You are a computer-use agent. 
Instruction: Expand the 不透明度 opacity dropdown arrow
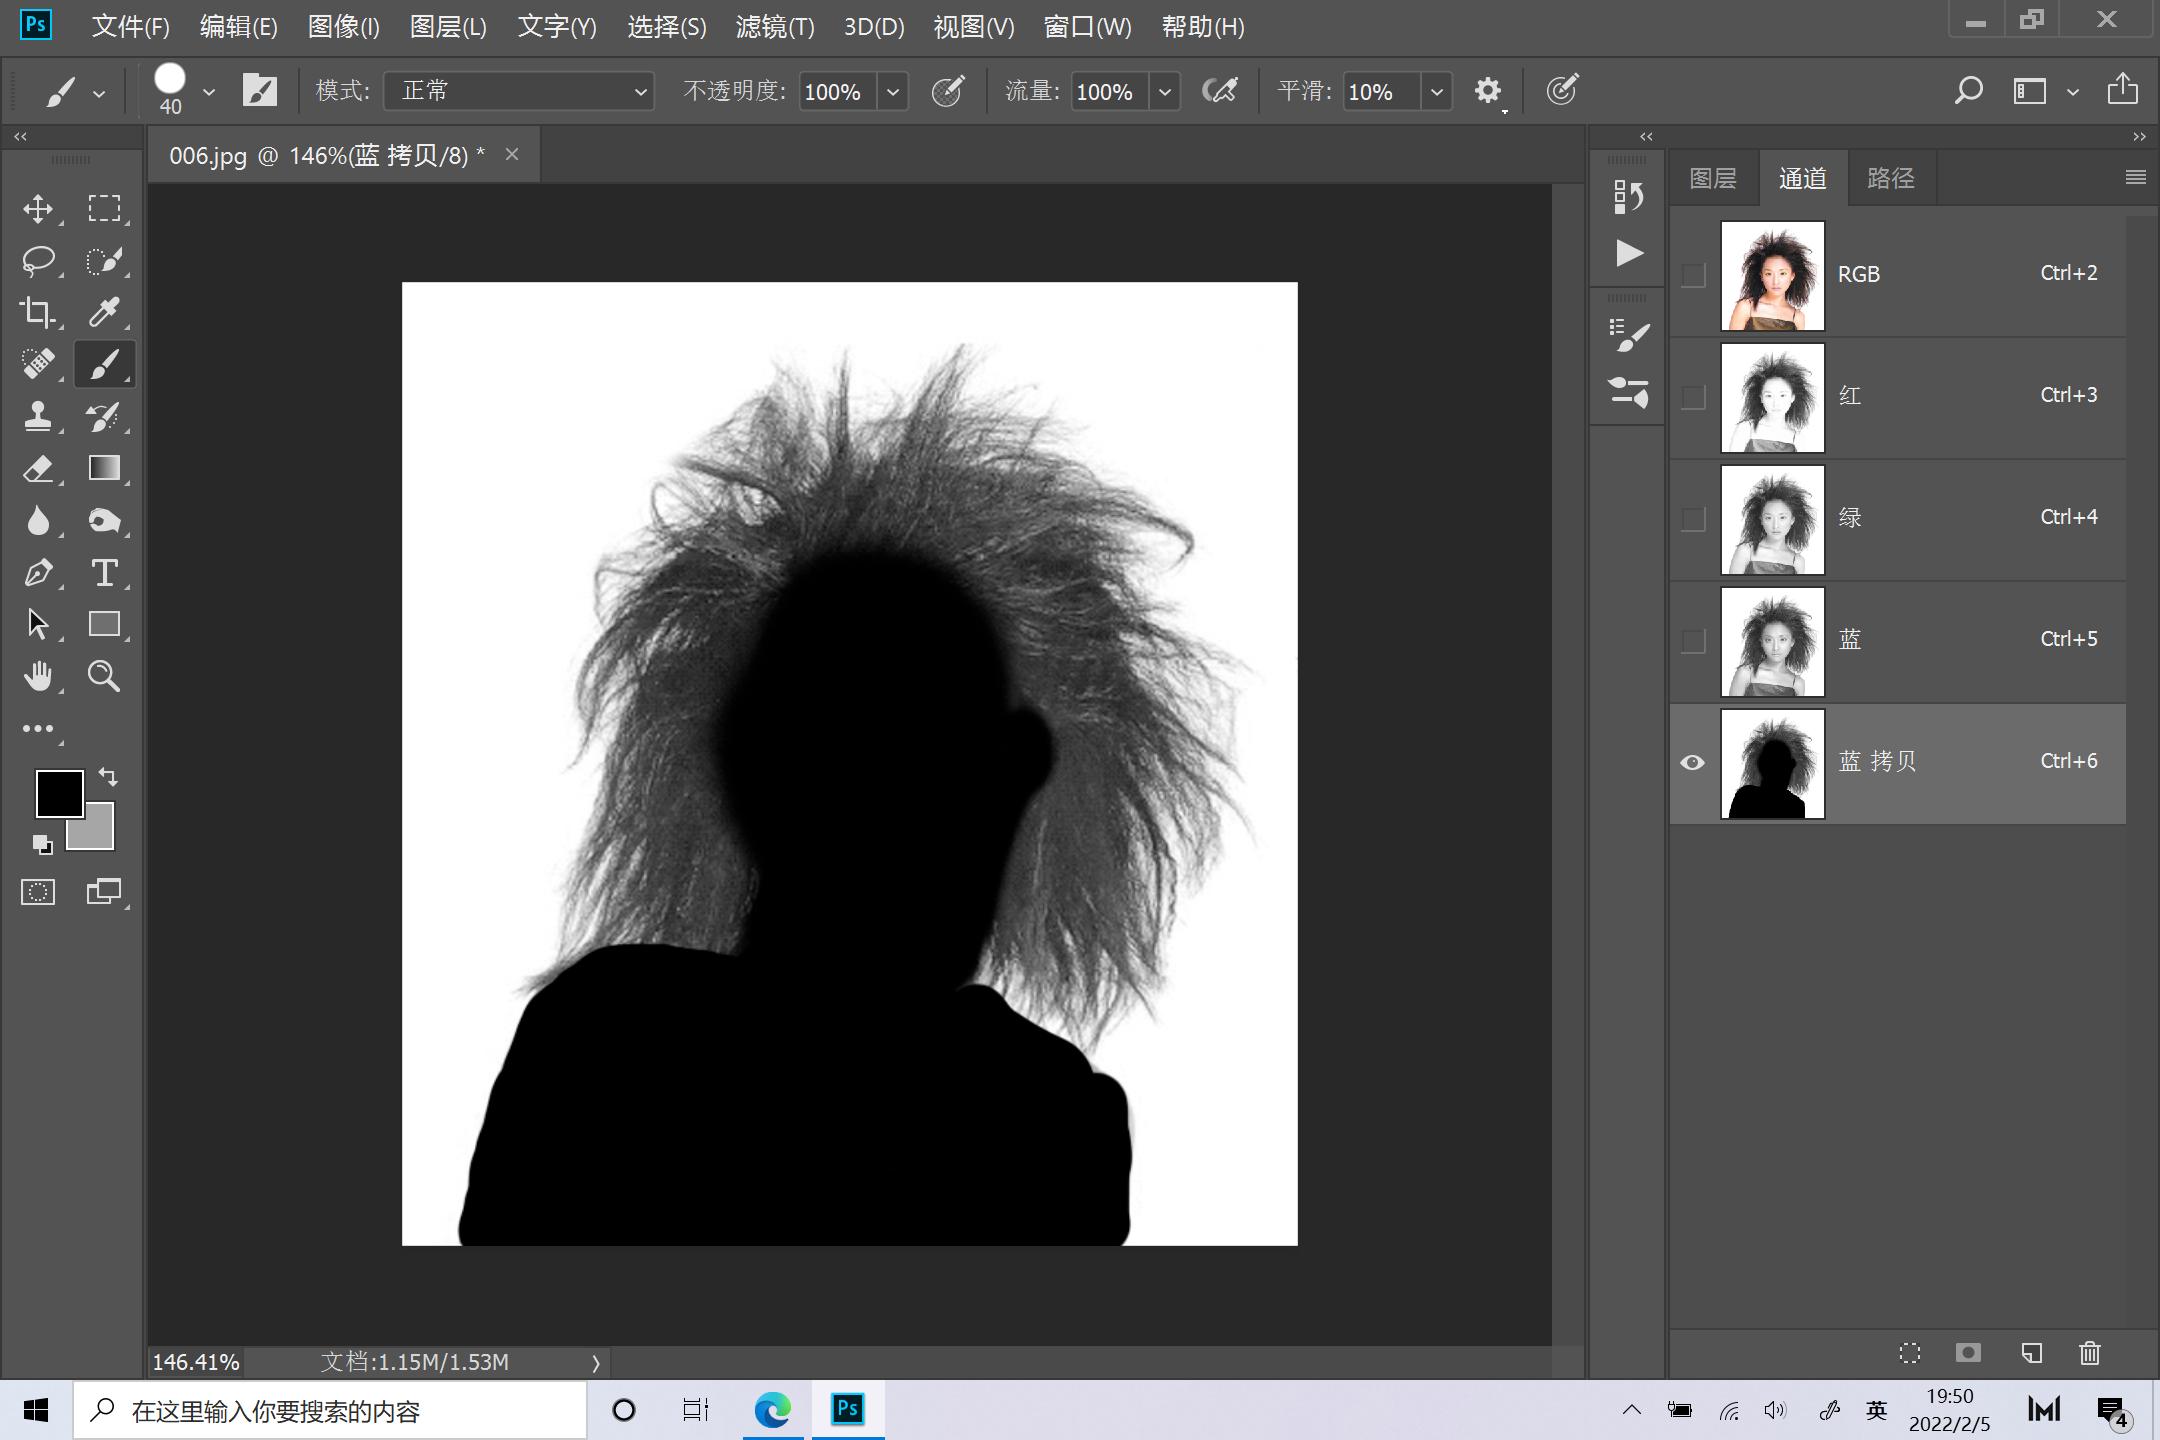tap(893, 92)
